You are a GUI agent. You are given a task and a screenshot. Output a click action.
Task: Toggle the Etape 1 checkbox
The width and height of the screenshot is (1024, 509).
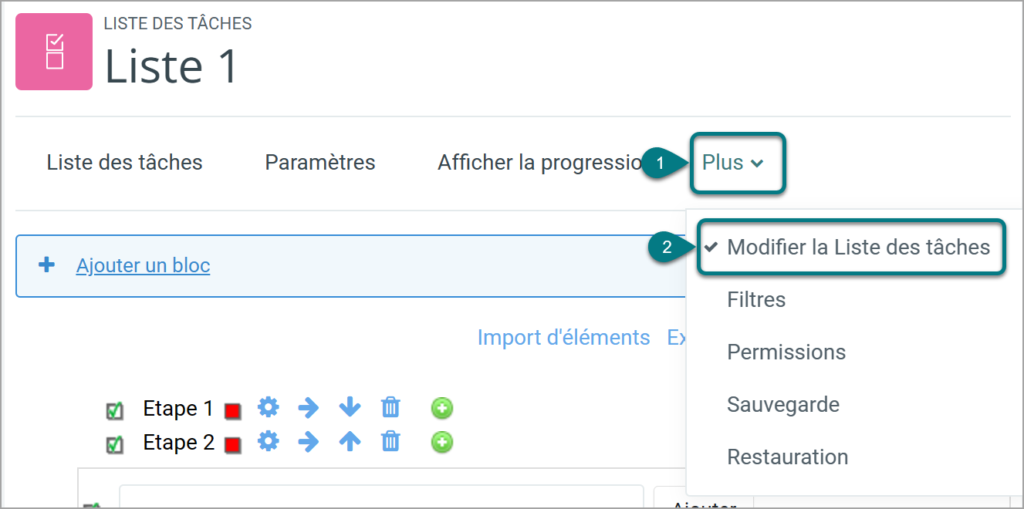(114, 411)
